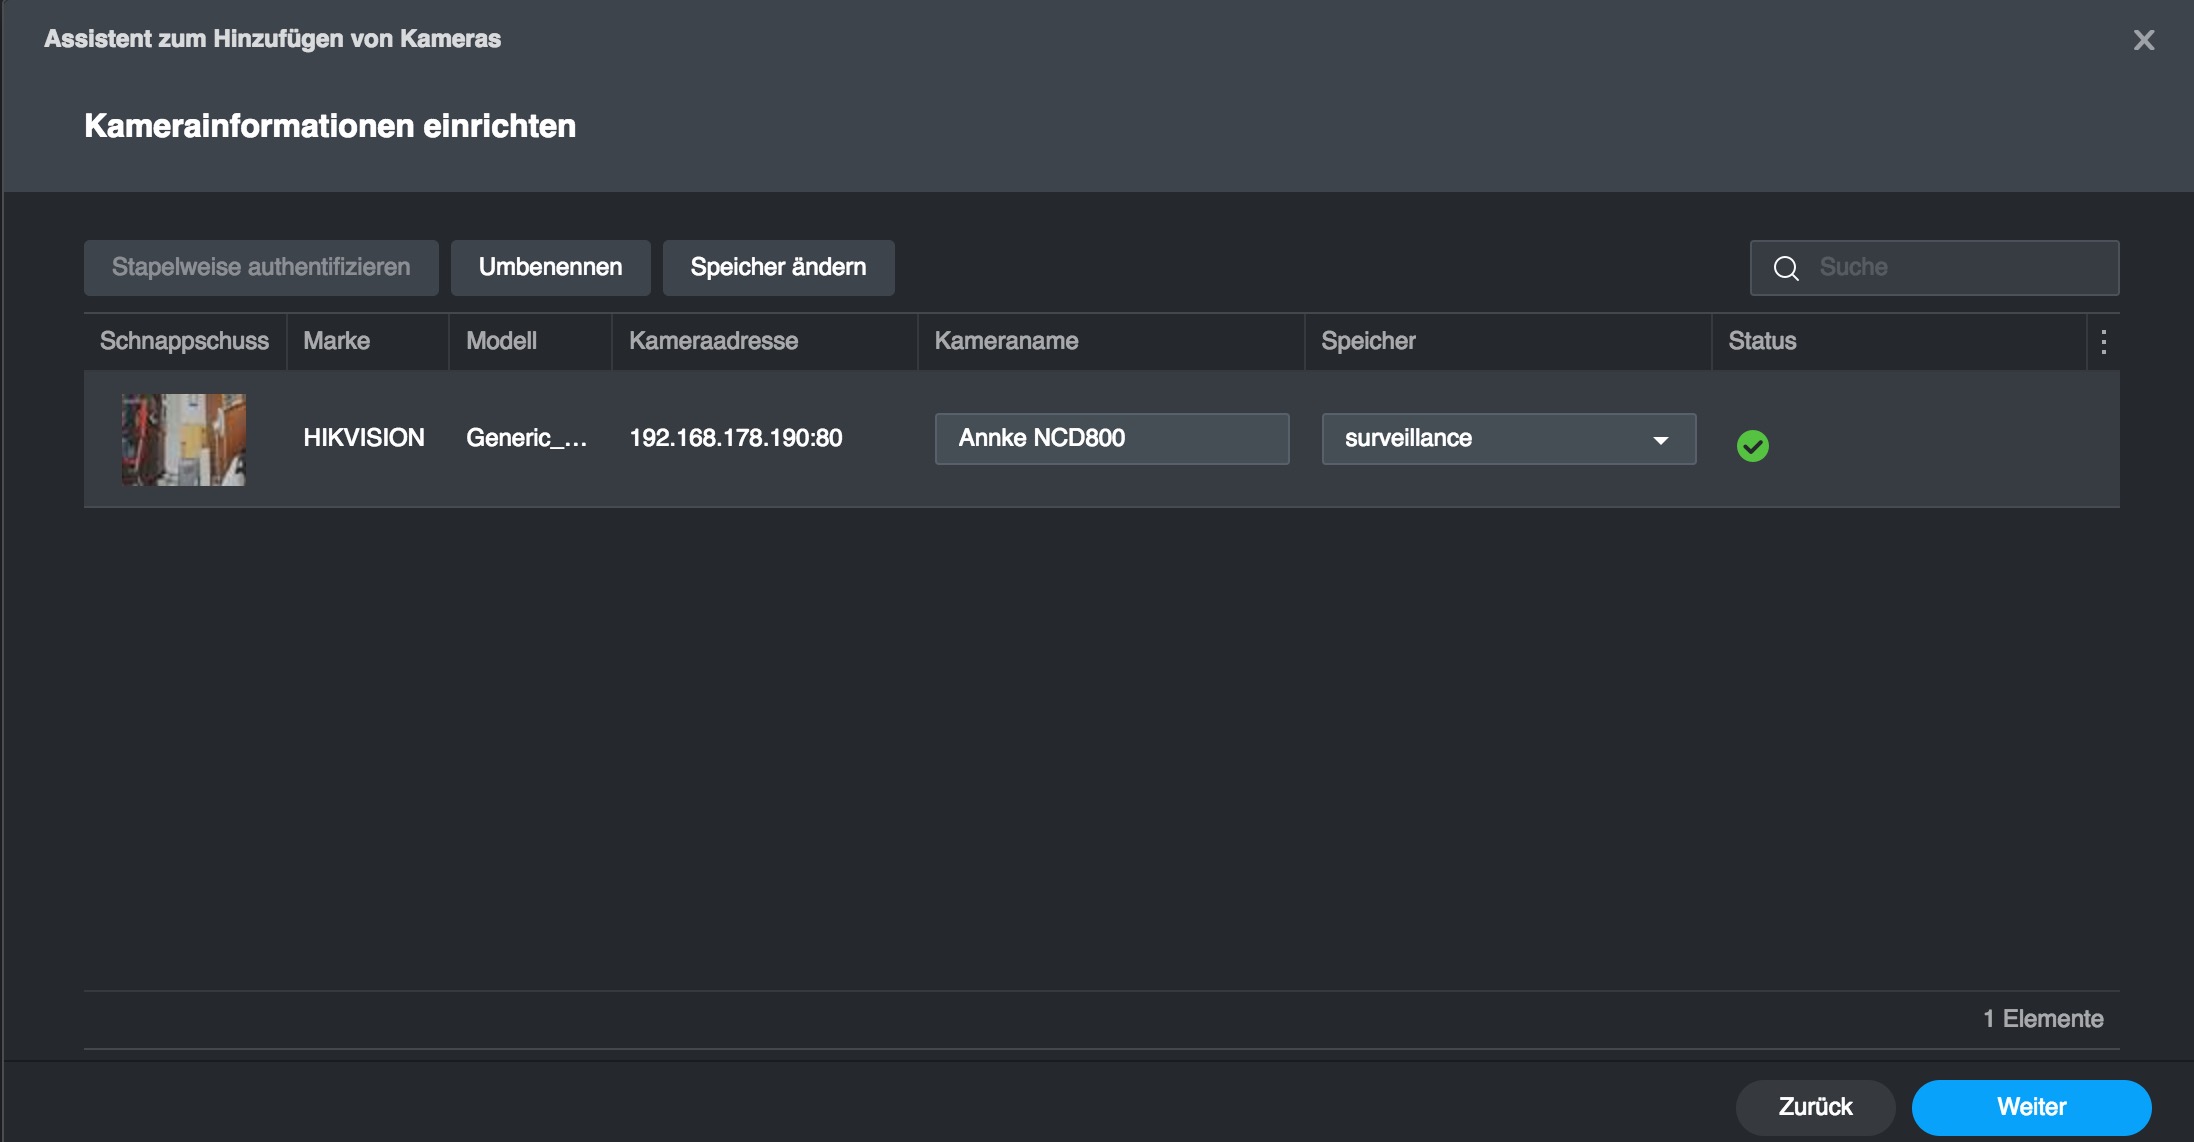This screenshot has width=2194, height=1142.
Task: Click the Umbenennen button
Action: click(x=550, y=267)
